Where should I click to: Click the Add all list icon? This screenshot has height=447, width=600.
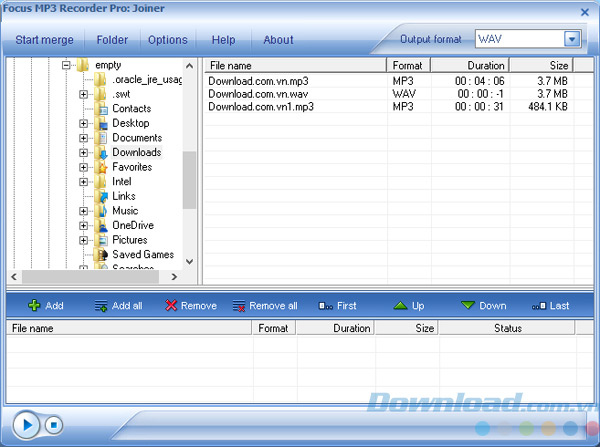click(x=101, y=306)
